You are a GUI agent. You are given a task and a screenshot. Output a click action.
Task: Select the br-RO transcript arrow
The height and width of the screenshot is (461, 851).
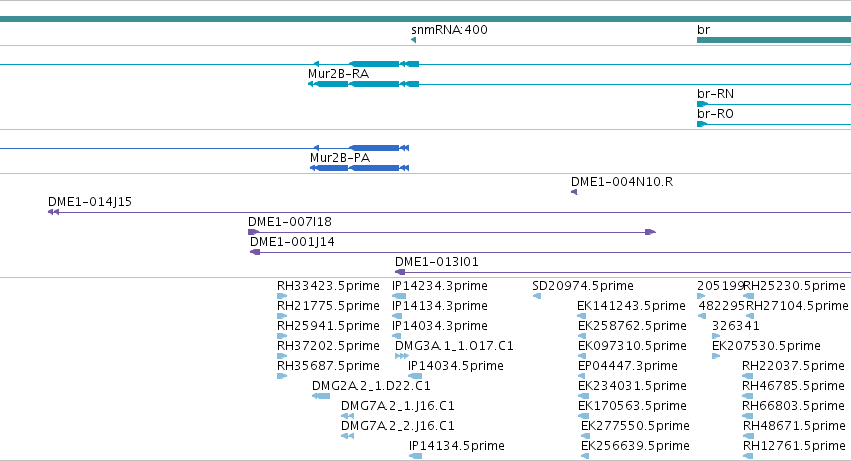click(x=702, y=124)
